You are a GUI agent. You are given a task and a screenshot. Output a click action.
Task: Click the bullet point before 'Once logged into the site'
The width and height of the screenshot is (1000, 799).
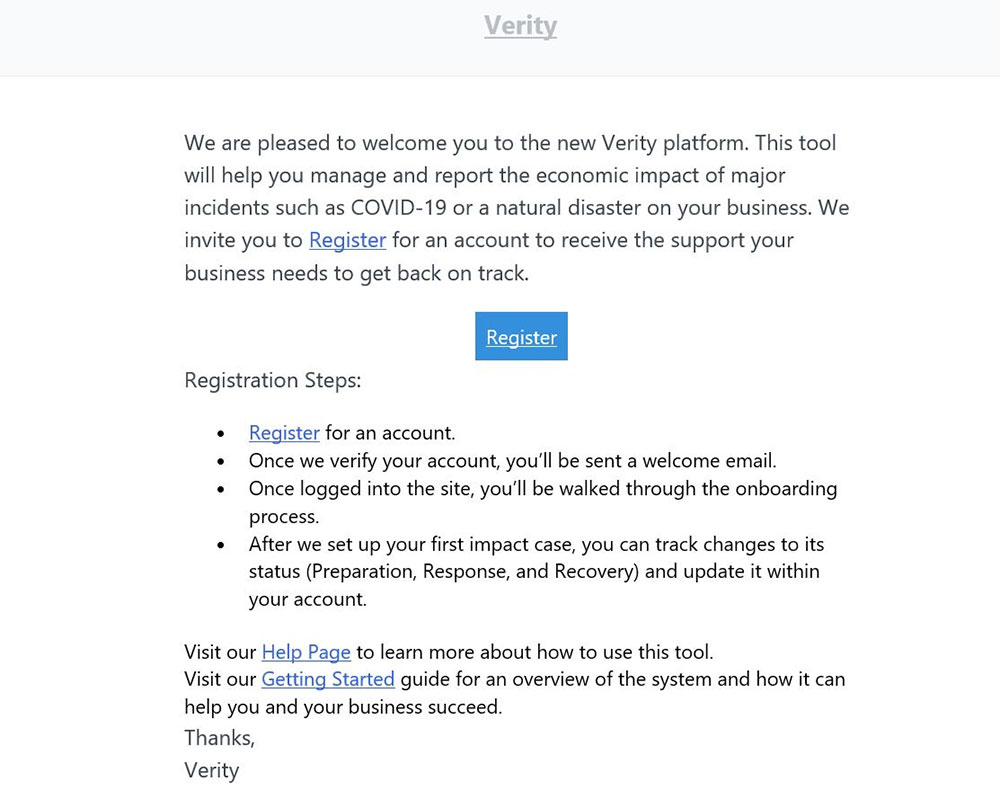point(221,490)
